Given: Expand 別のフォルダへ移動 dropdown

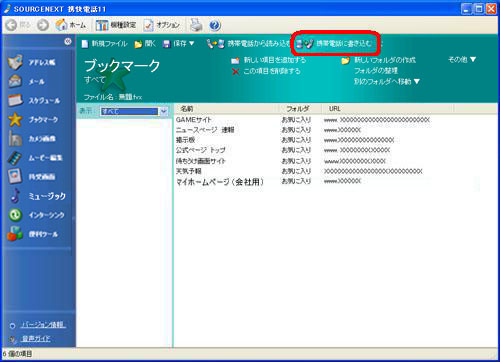Looking at the screenshot, I should pos(387,81).
